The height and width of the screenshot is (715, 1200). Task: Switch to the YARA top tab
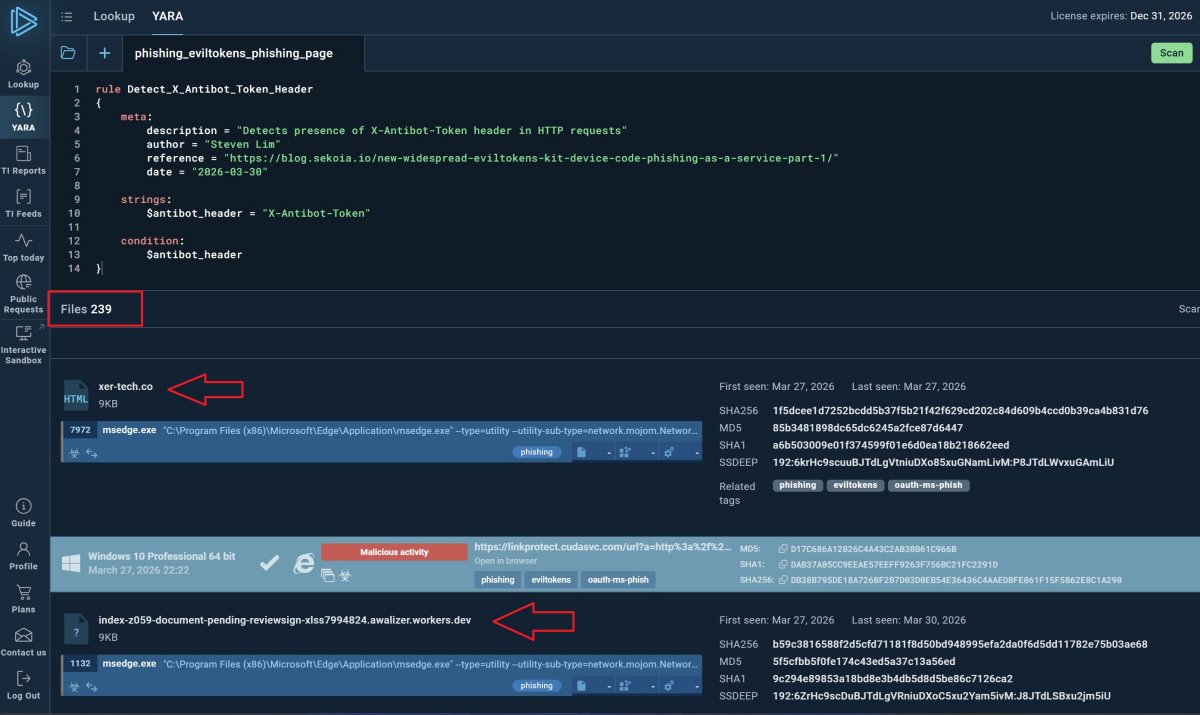167,17
